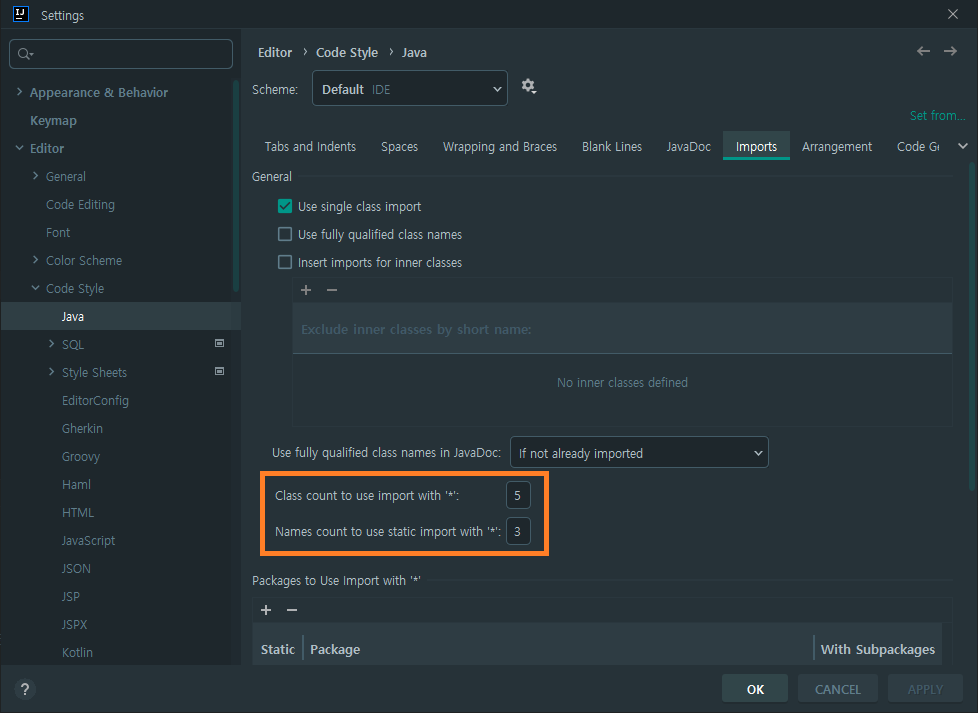Enable Insert imports for inner classes
Image resolution: width=978 pixels, height=713 pixels.
point(285,262)
